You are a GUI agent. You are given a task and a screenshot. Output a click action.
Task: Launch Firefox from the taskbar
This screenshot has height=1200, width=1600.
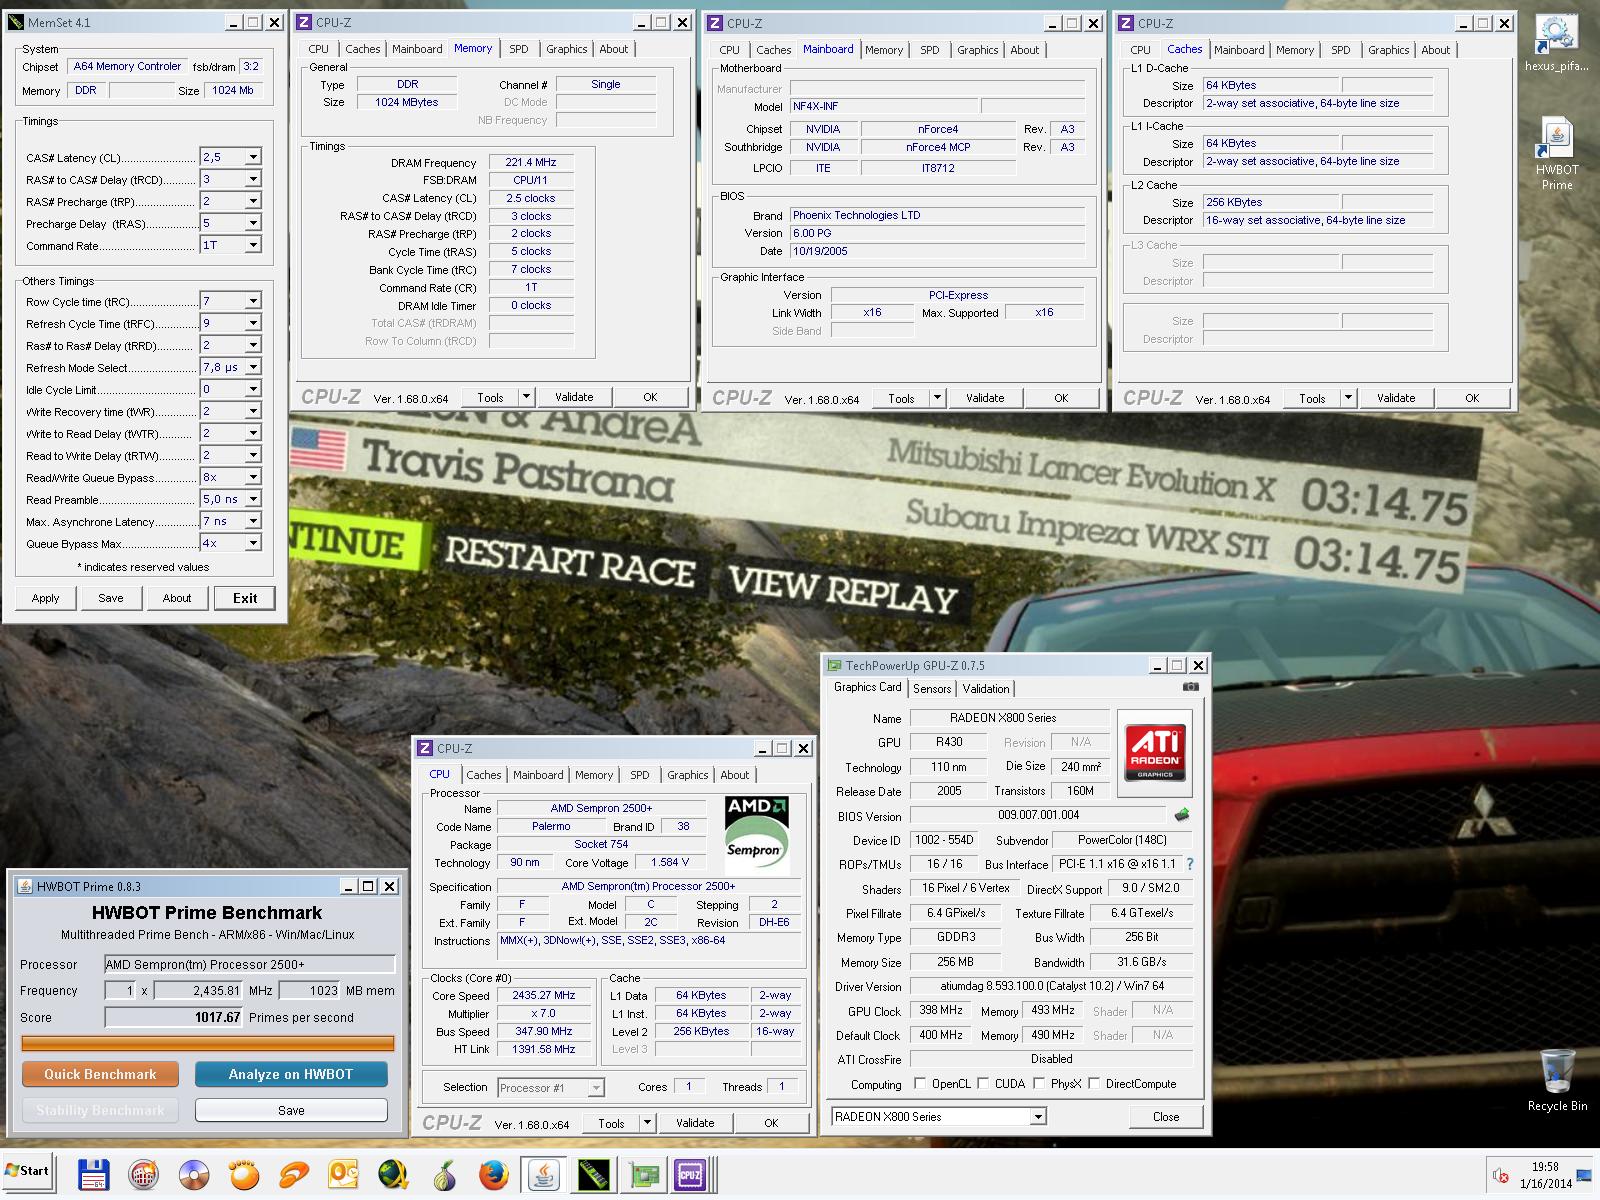(x=493, y=1175)
